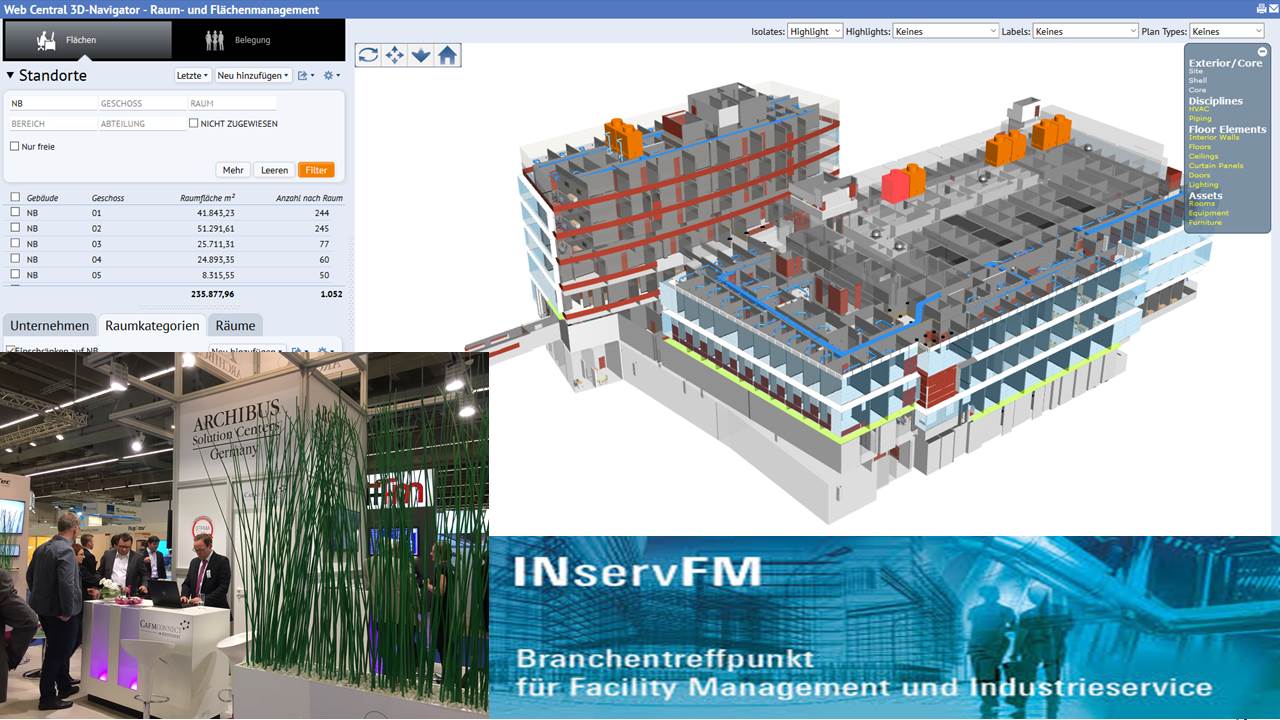Screen dimensions: 1280x720
Task: Toggle the Ceilings layer
Action: [1203, 156]
